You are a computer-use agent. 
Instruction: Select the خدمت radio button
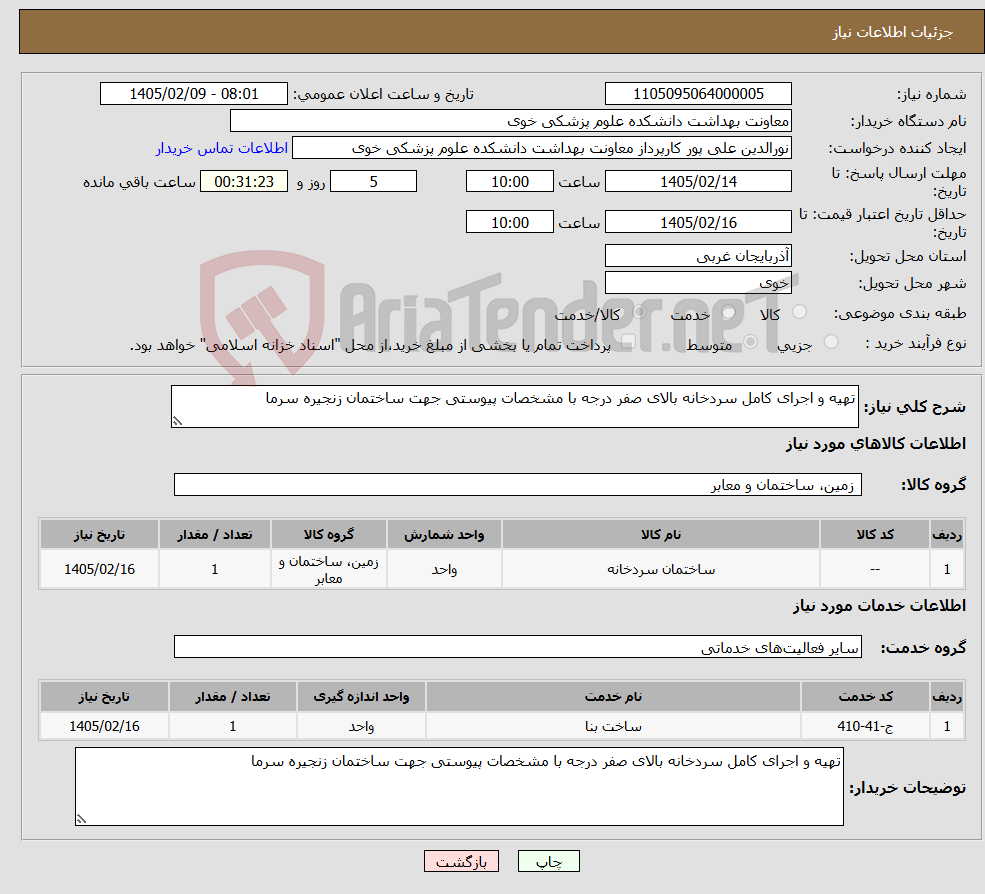point(729,312)
